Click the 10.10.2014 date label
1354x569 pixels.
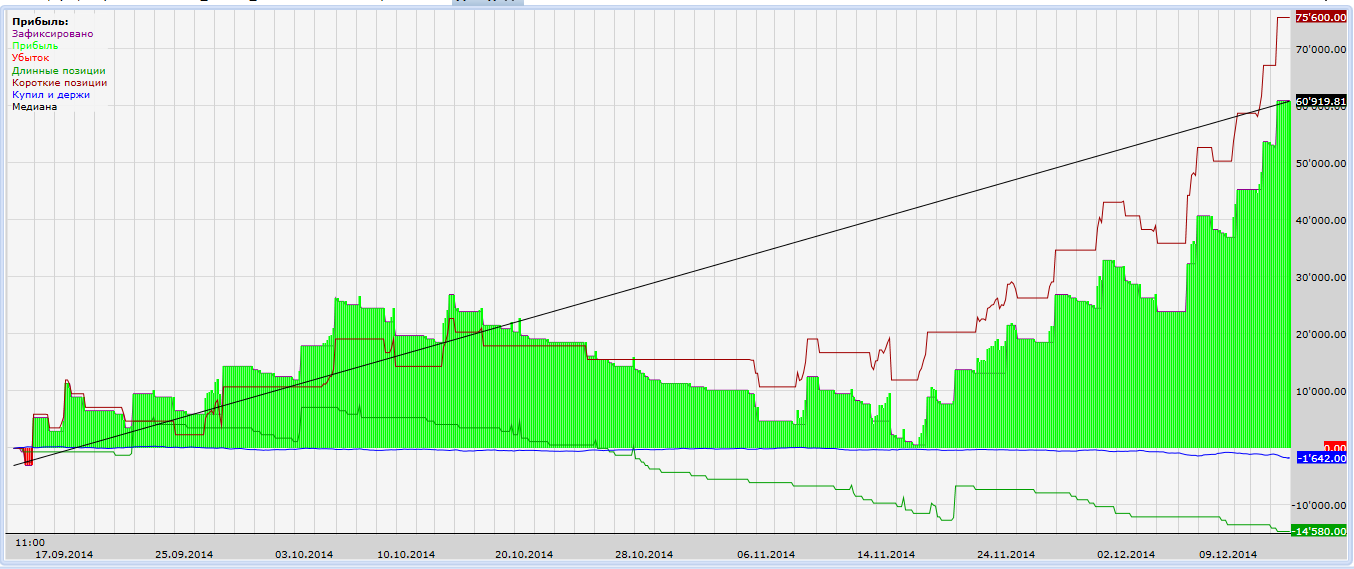(x=406, y=554)
